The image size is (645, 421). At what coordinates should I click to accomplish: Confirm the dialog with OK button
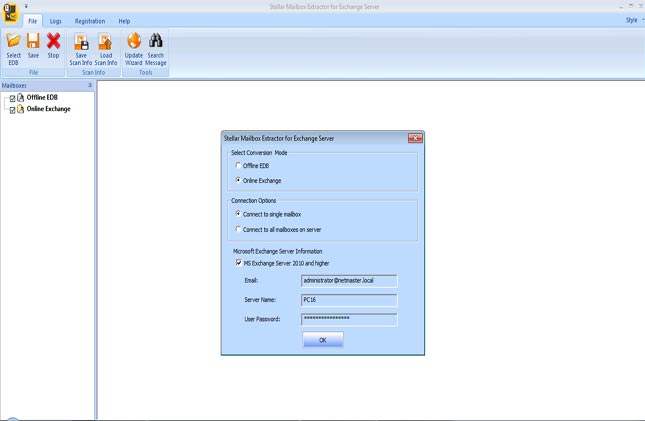(323, 340)
